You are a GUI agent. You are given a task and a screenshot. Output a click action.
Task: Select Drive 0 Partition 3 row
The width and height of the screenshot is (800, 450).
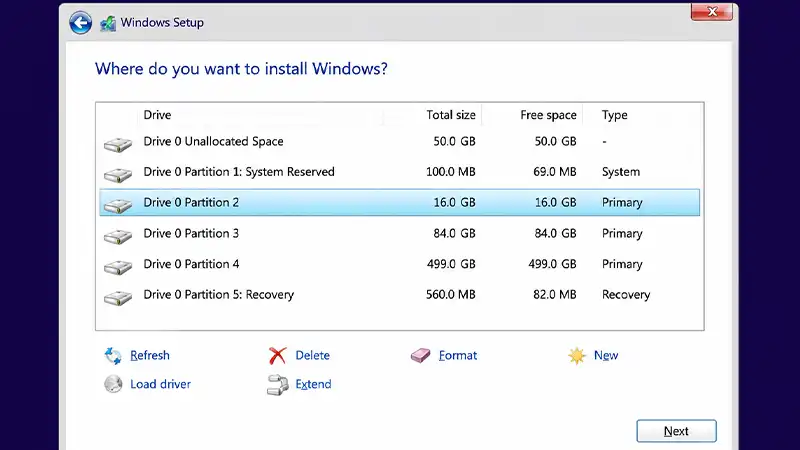[x=399, y=233]
